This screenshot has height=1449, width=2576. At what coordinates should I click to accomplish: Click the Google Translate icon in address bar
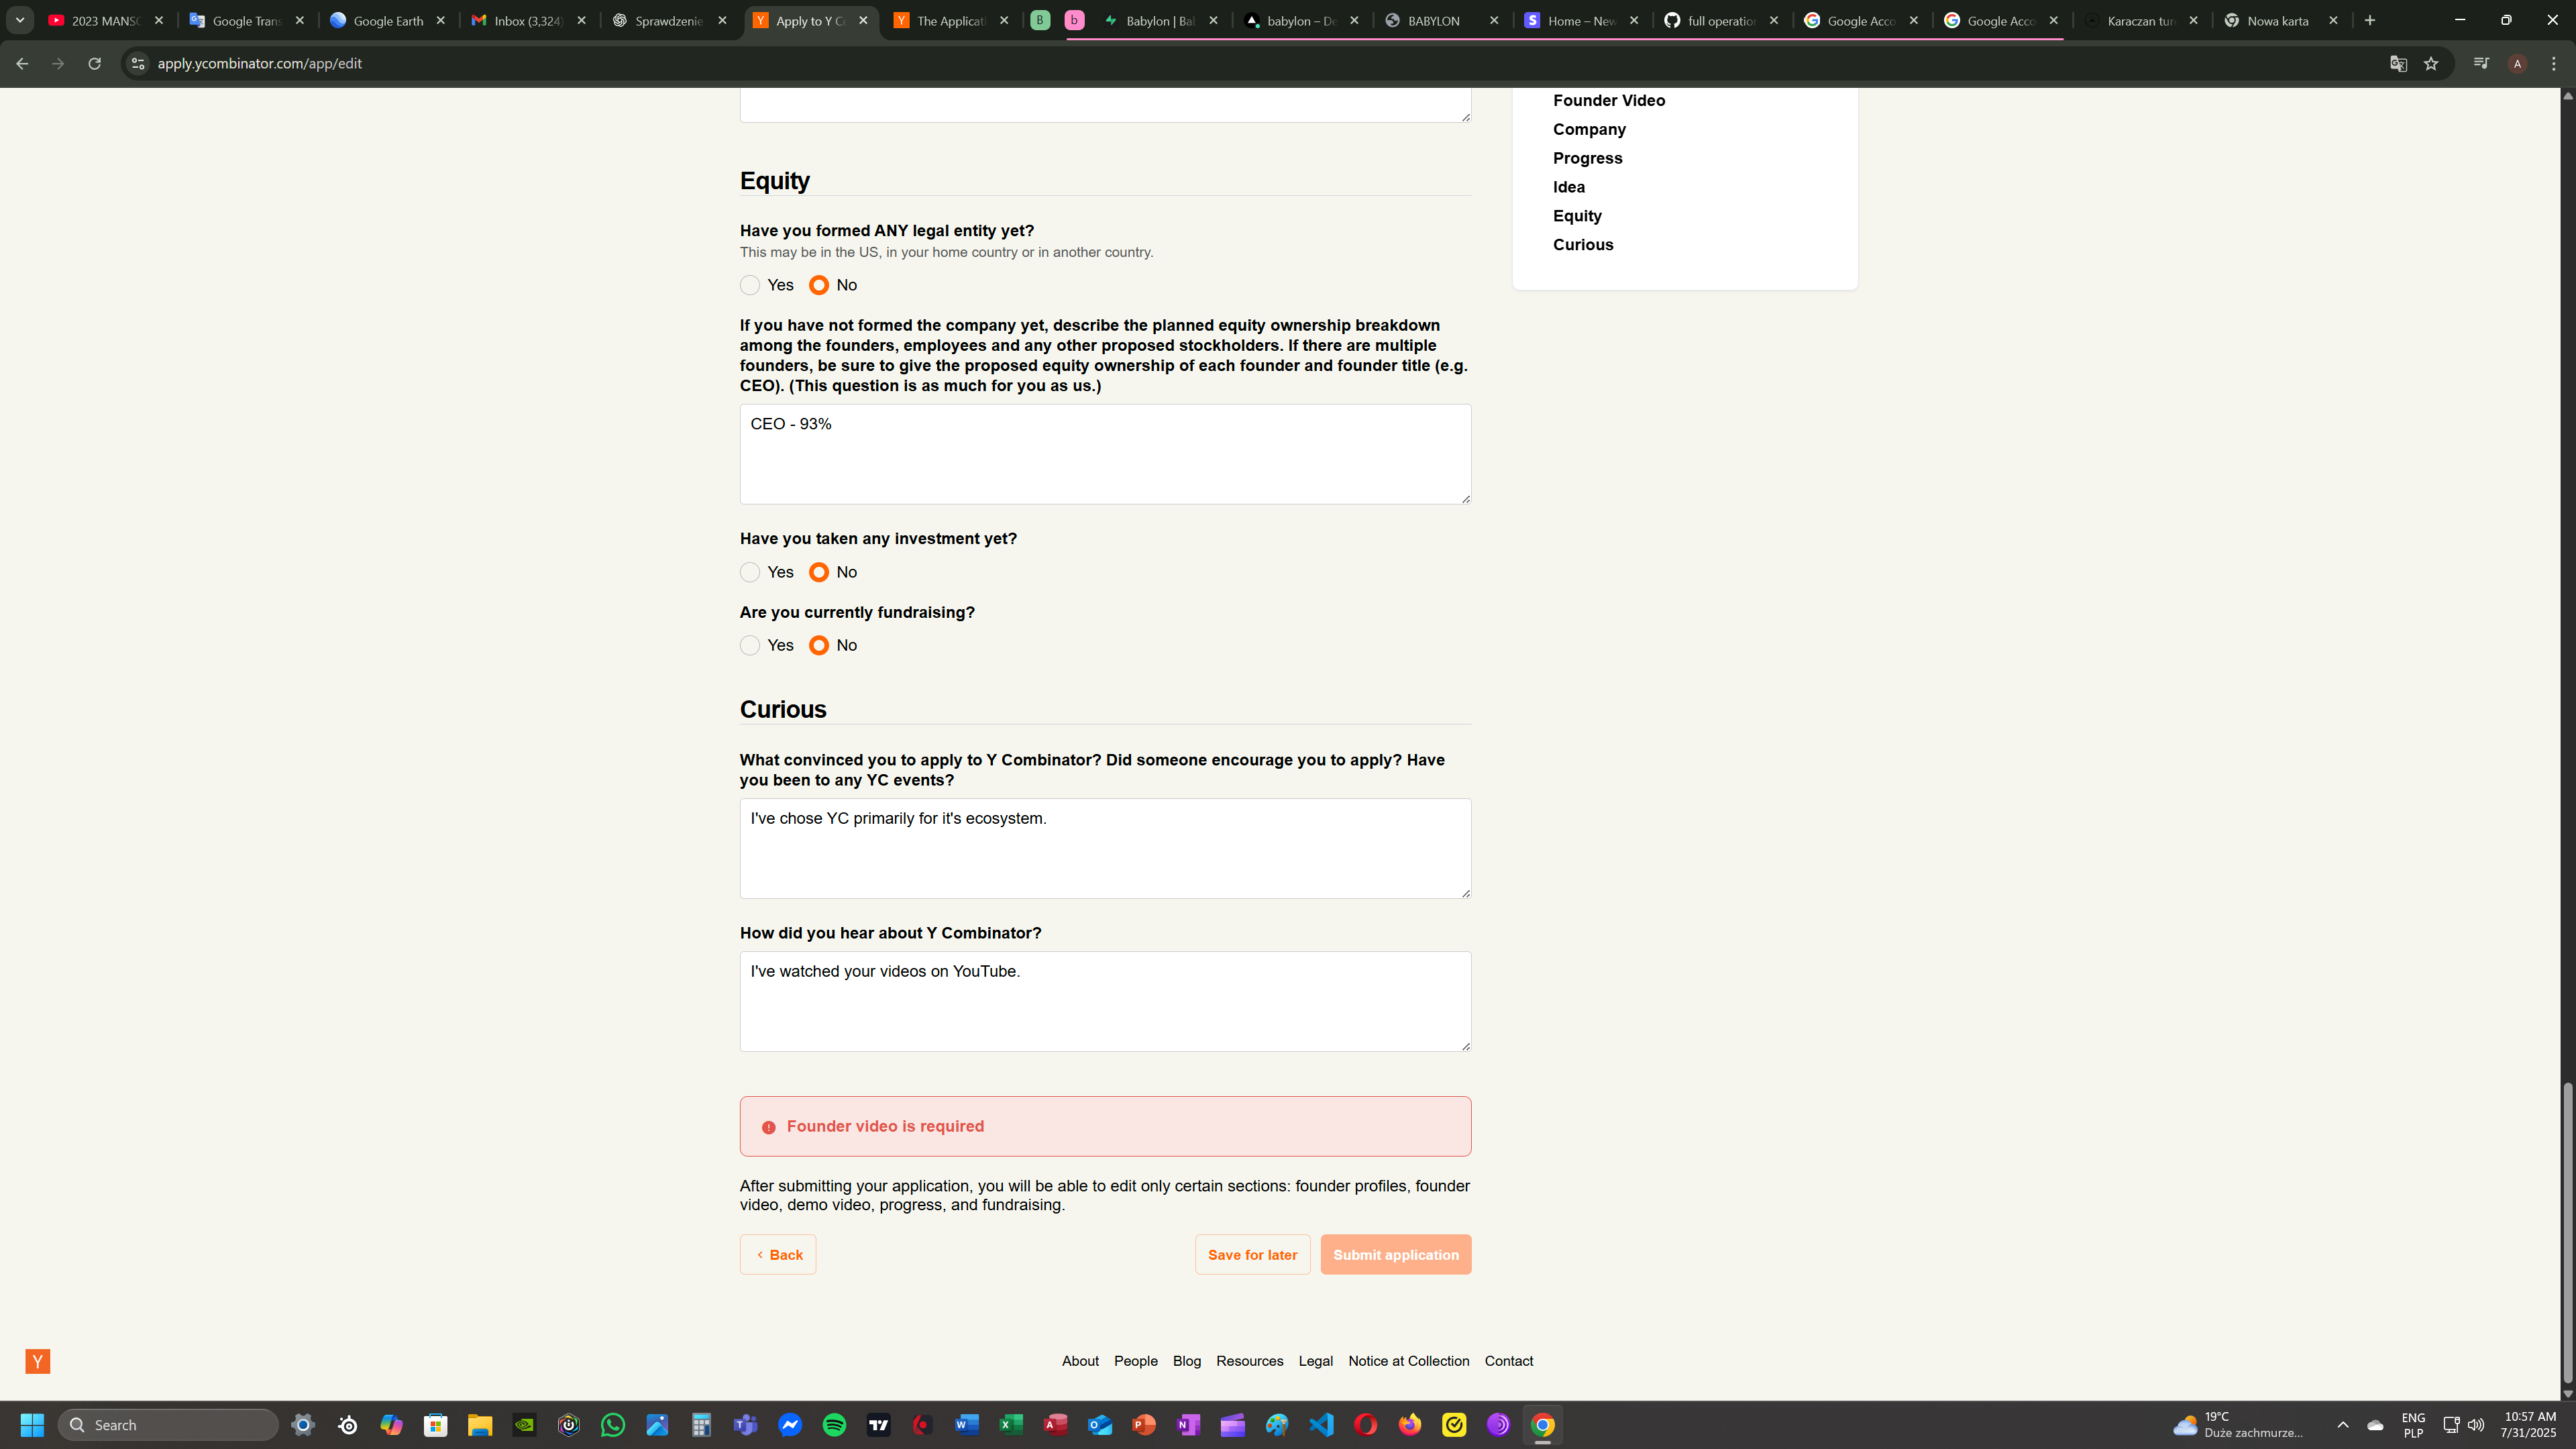click(x=2398, y=63)
